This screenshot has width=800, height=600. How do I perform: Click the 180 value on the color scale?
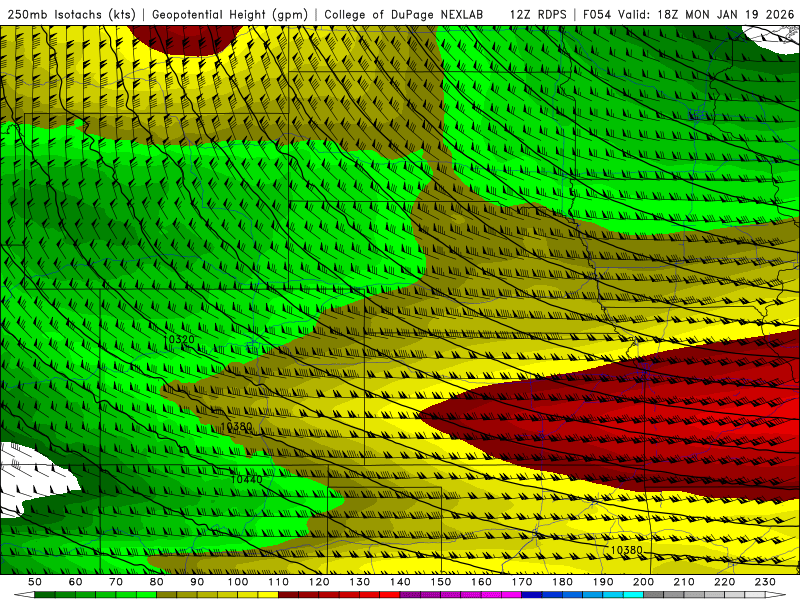562,582
